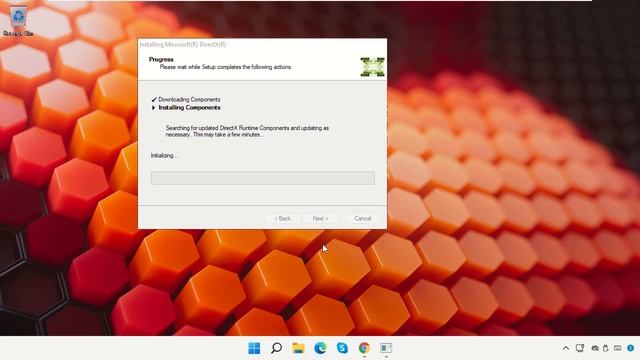Image resolution: width=640 pixels, height=360 pixels.
Task: Click the arrow marker beside Installing Components
Action: [x=153, y=108]
